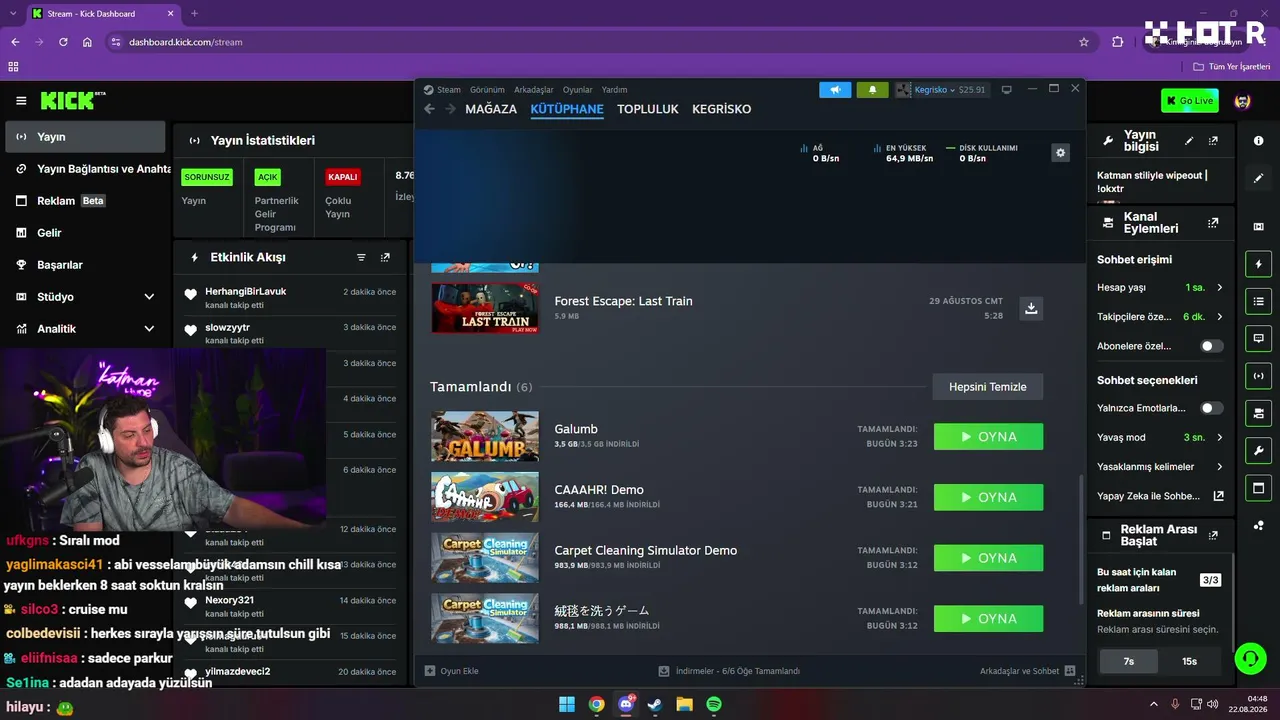Open the Windows Start menu

click(567, 704)
